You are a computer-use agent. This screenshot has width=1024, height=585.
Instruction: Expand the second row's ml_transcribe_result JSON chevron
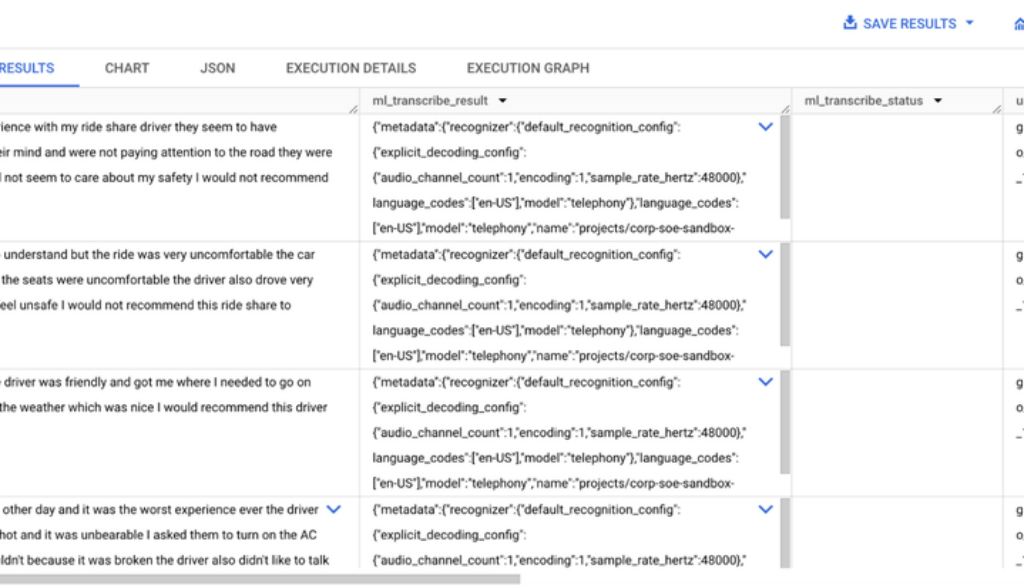click(x=766, y=254)
